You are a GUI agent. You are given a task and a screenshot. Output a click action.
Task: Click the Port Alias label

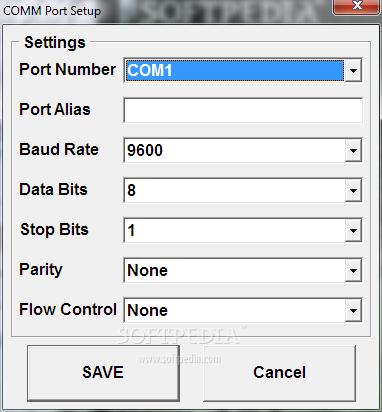click(x=55, y=109)
